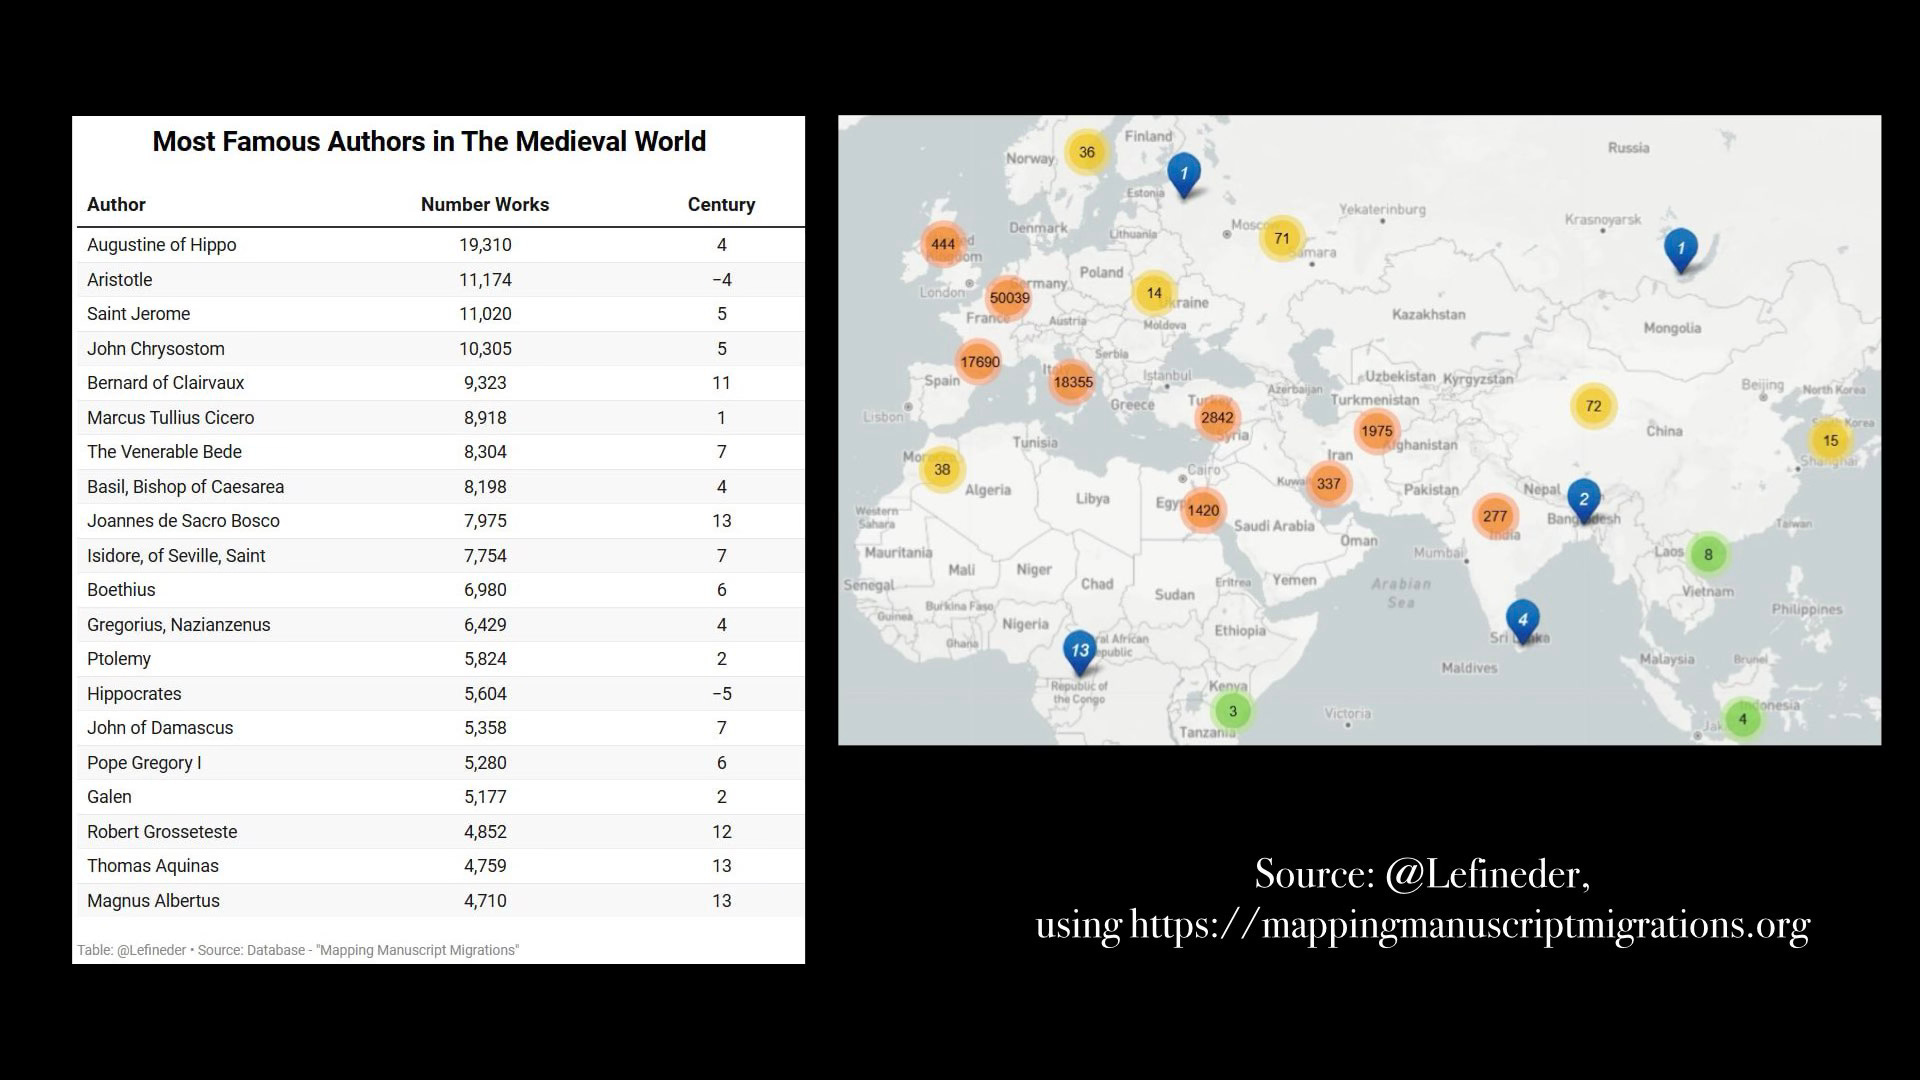This screenshot has width=1920, height=1080.
Task: Click the 4,710 works value
Action: coord(485,901)
